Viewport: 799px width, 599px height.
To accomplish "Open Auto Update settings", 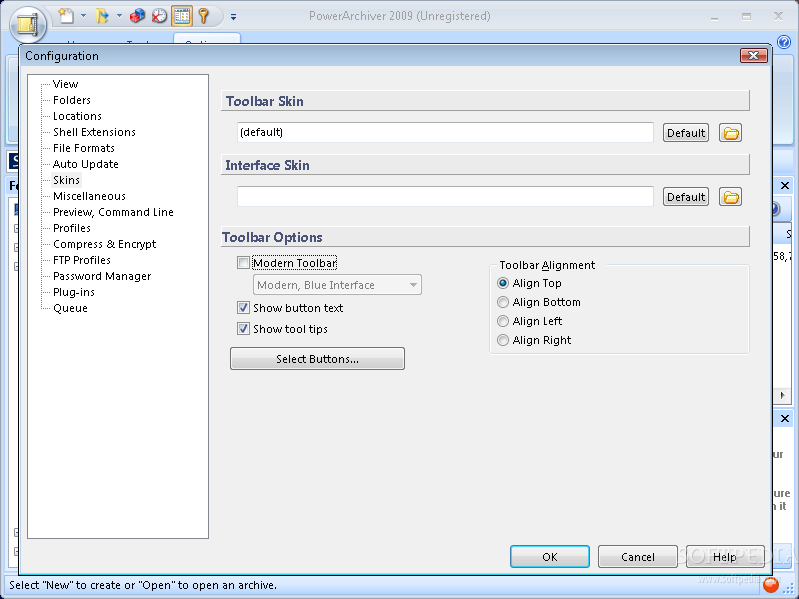I will (86, 164).
